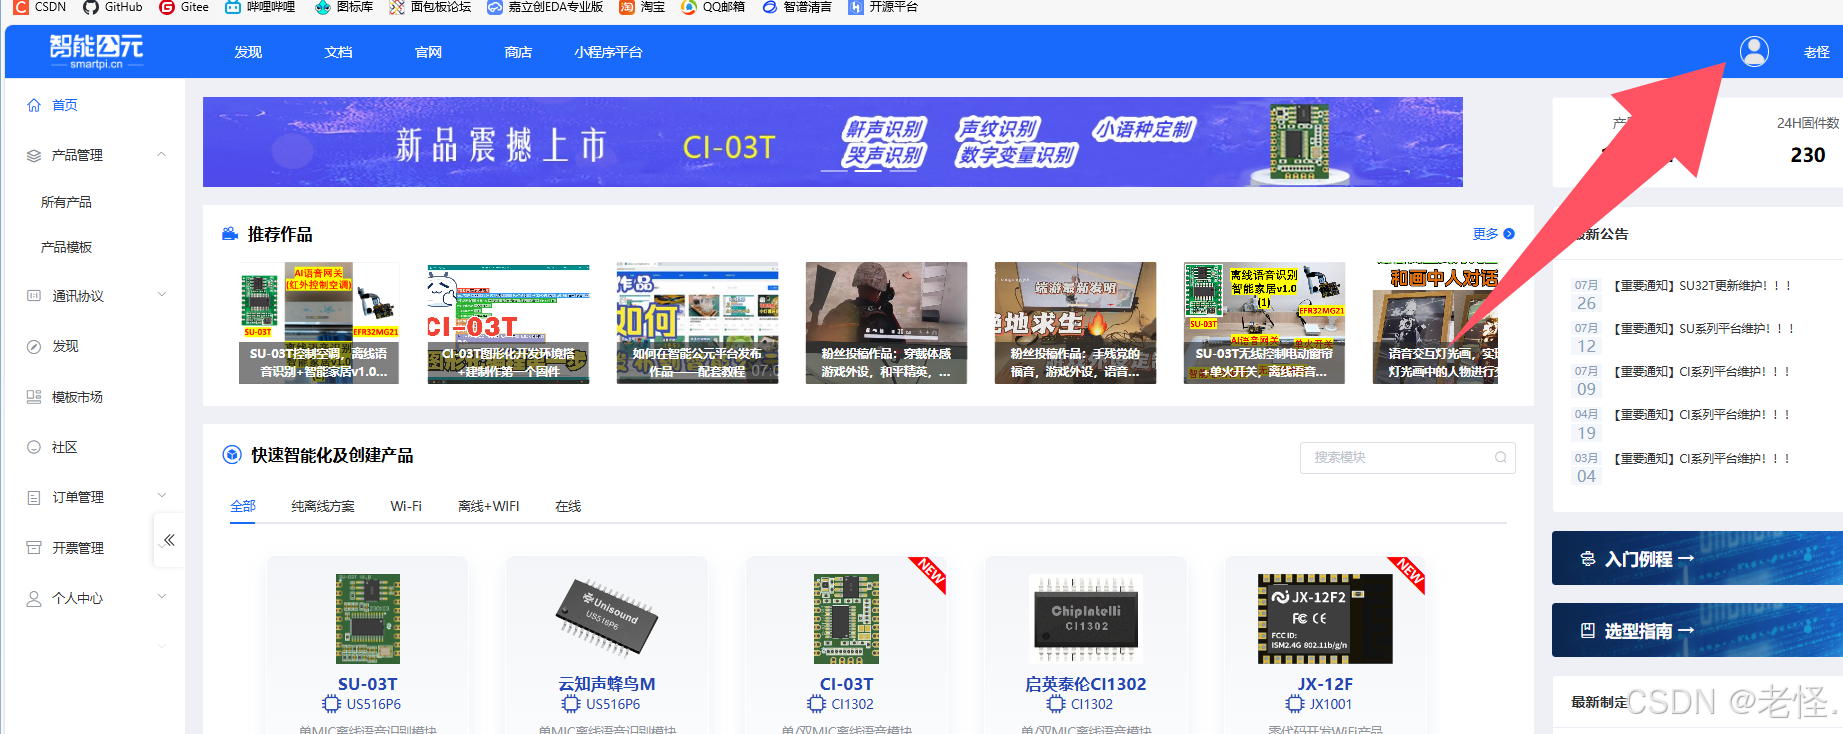Open 官网 in the top navigation

428,52
